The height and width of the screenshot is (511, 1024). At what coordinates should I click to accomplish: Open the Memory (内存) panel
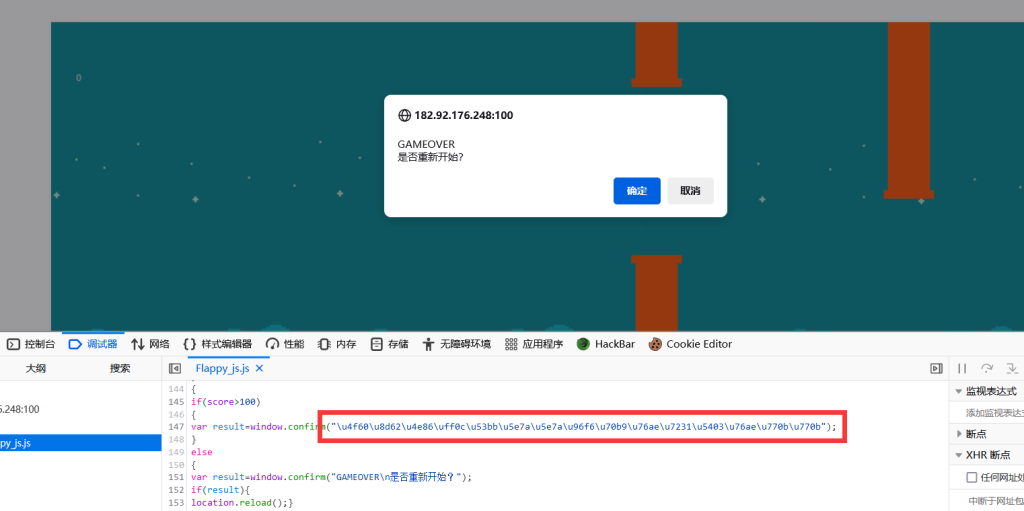pyautogui.click(x=337, y=344)
